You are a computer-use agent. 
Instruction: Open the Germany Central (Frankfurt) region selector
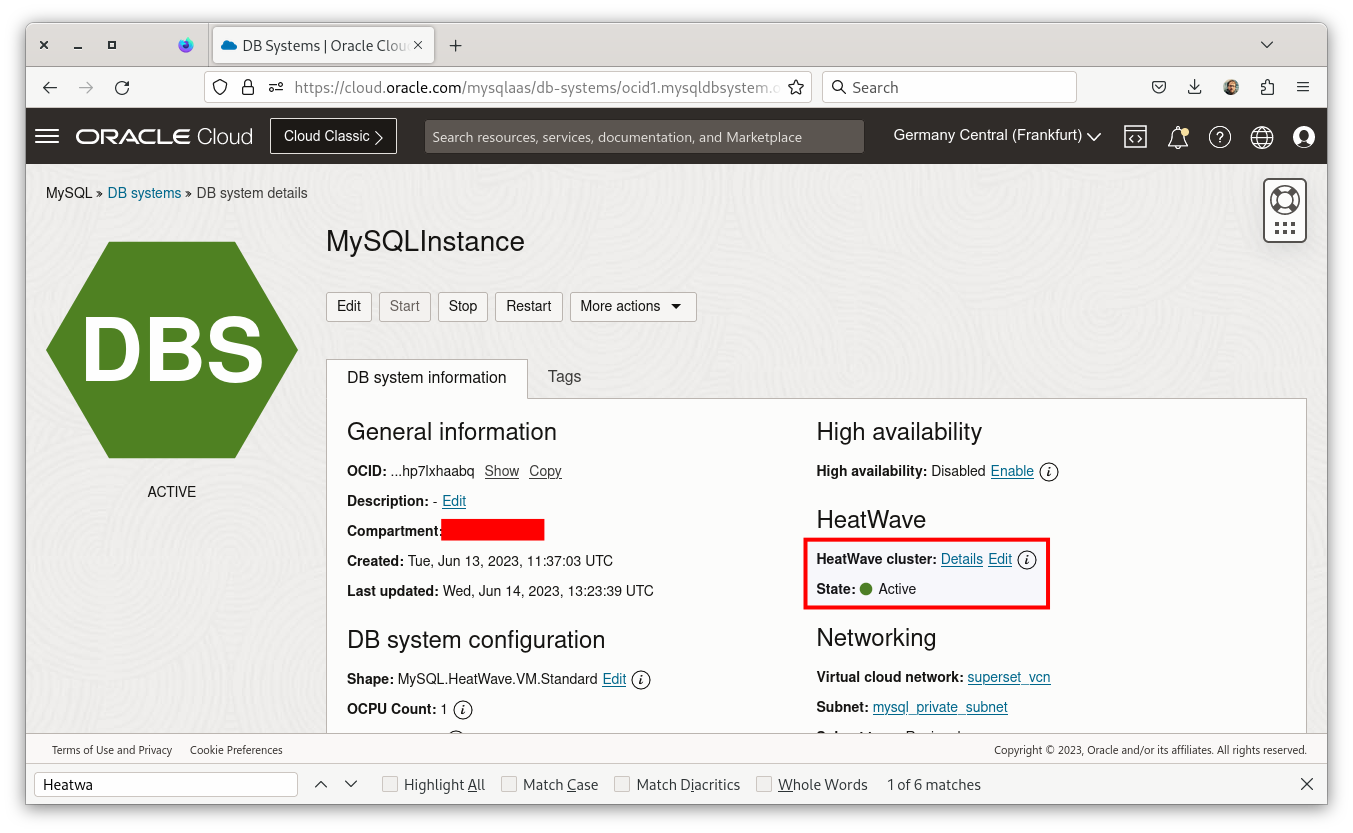tap(997, 136)
